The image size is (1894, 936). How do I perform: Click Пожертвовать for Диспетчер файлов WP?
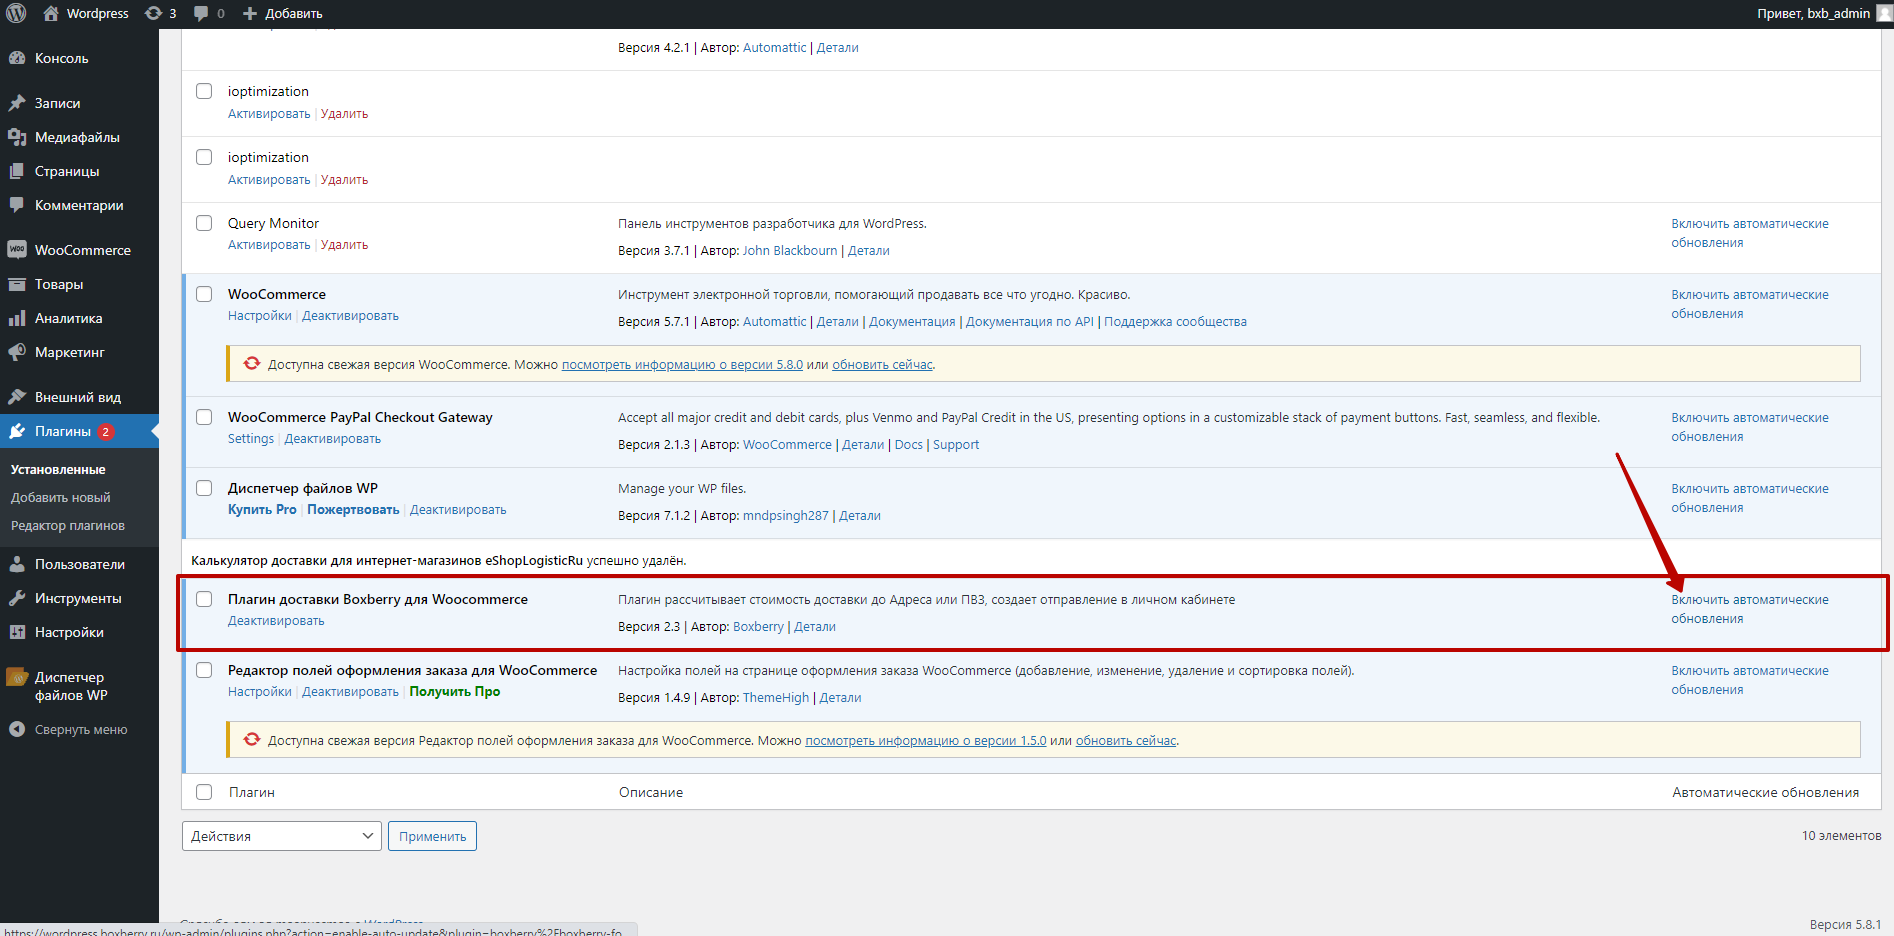point(353,510)
